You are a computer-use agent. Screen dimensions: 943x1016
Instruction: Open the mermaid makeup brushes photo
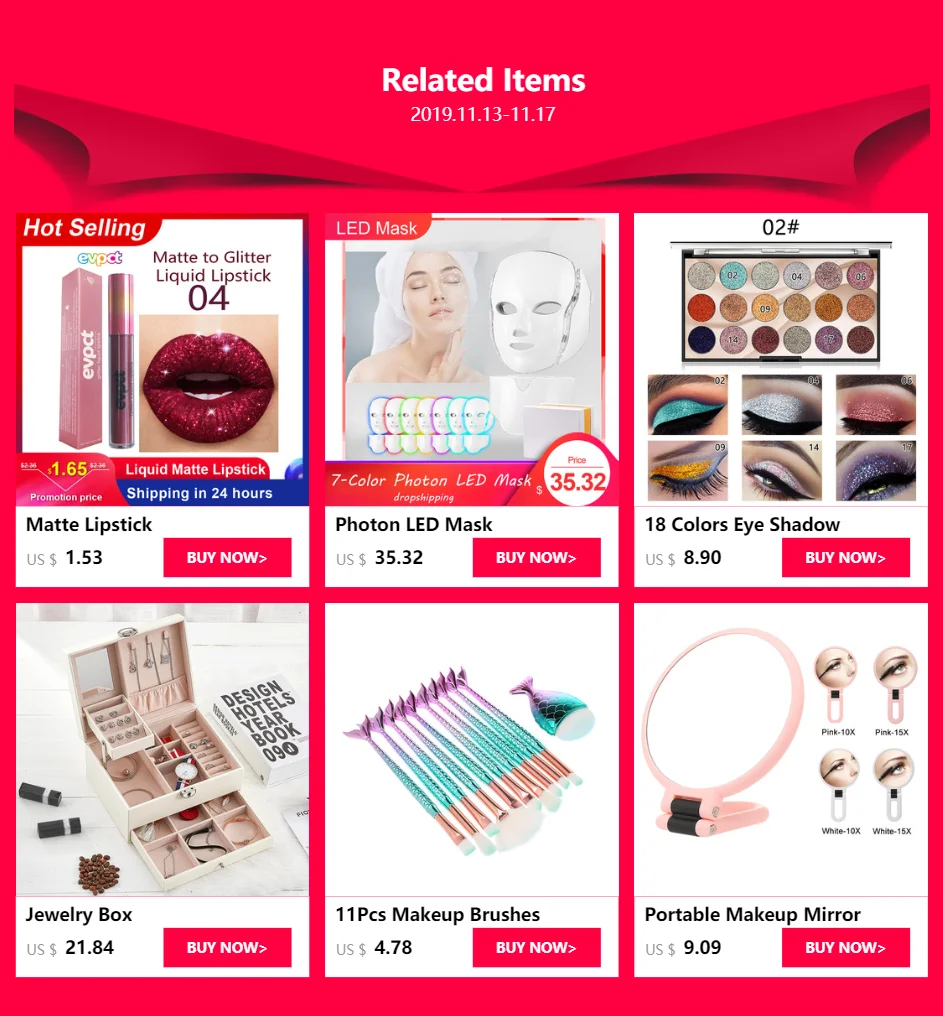[x=471, y=750]
